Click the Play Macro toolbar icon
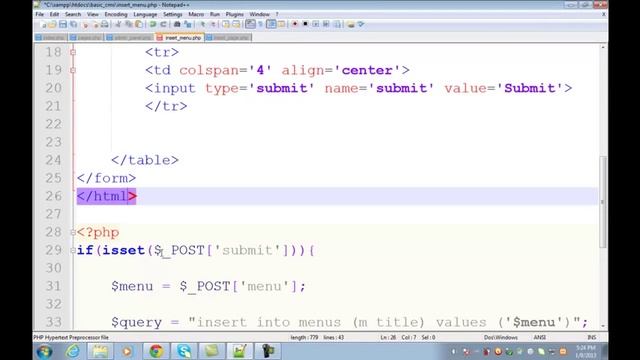Viewport: 640px width, 360px height. pos(316,24)
